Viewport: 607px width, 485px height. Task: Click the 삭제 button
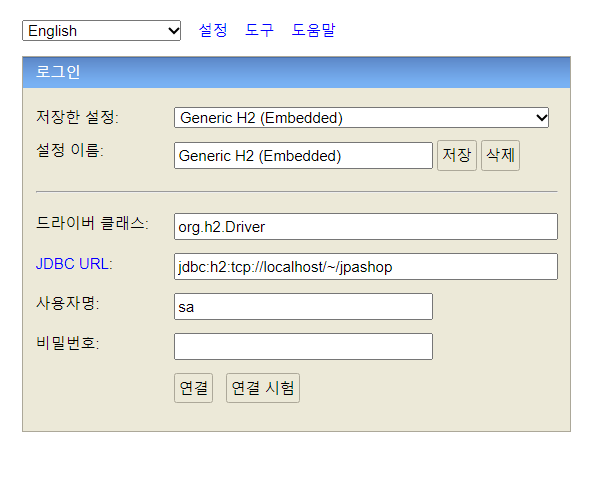click(x=501, y=156)
